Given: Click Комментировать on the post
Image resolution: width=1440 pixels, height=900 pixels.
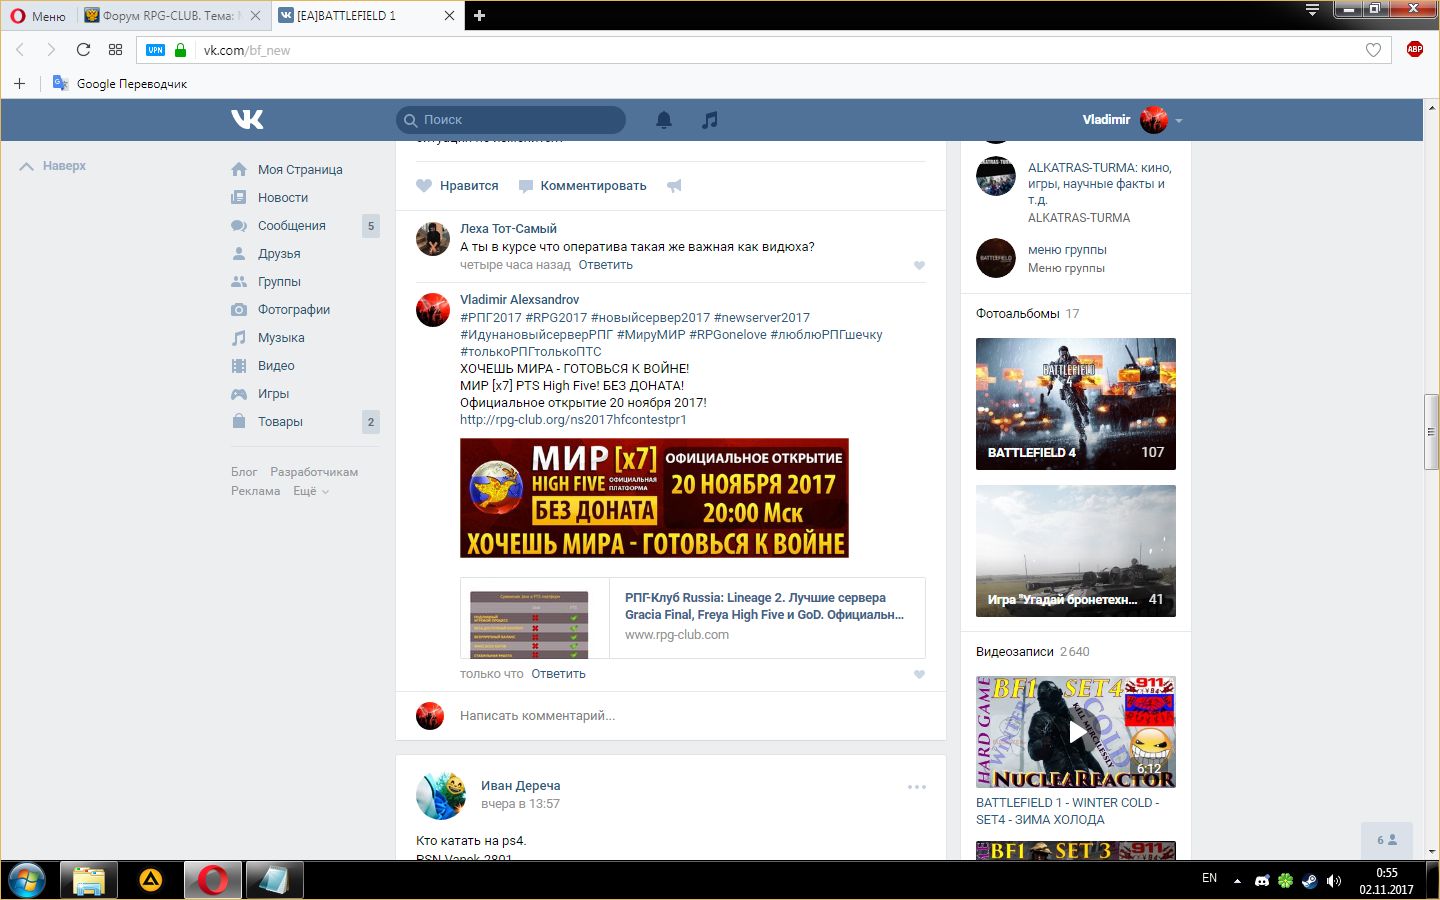Looking at the screenshot, I should [x=582, y=186].
